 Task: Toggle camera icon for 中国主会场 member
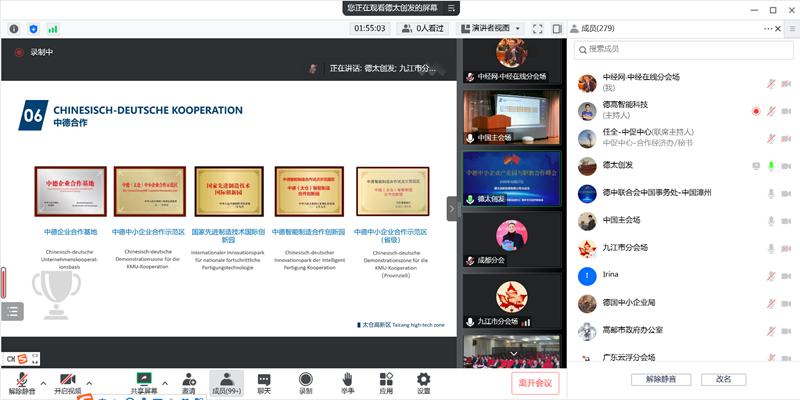tap(787, 220)
